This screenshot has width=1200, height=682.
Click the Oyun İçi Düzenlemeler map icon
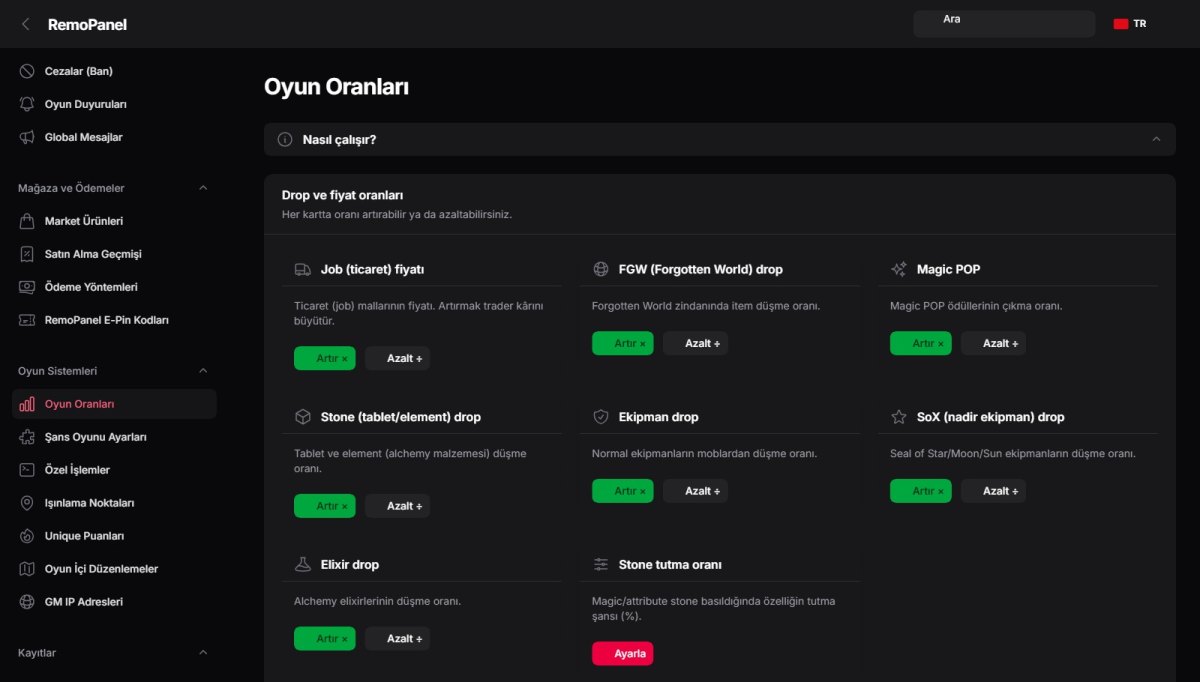[27, 569]
